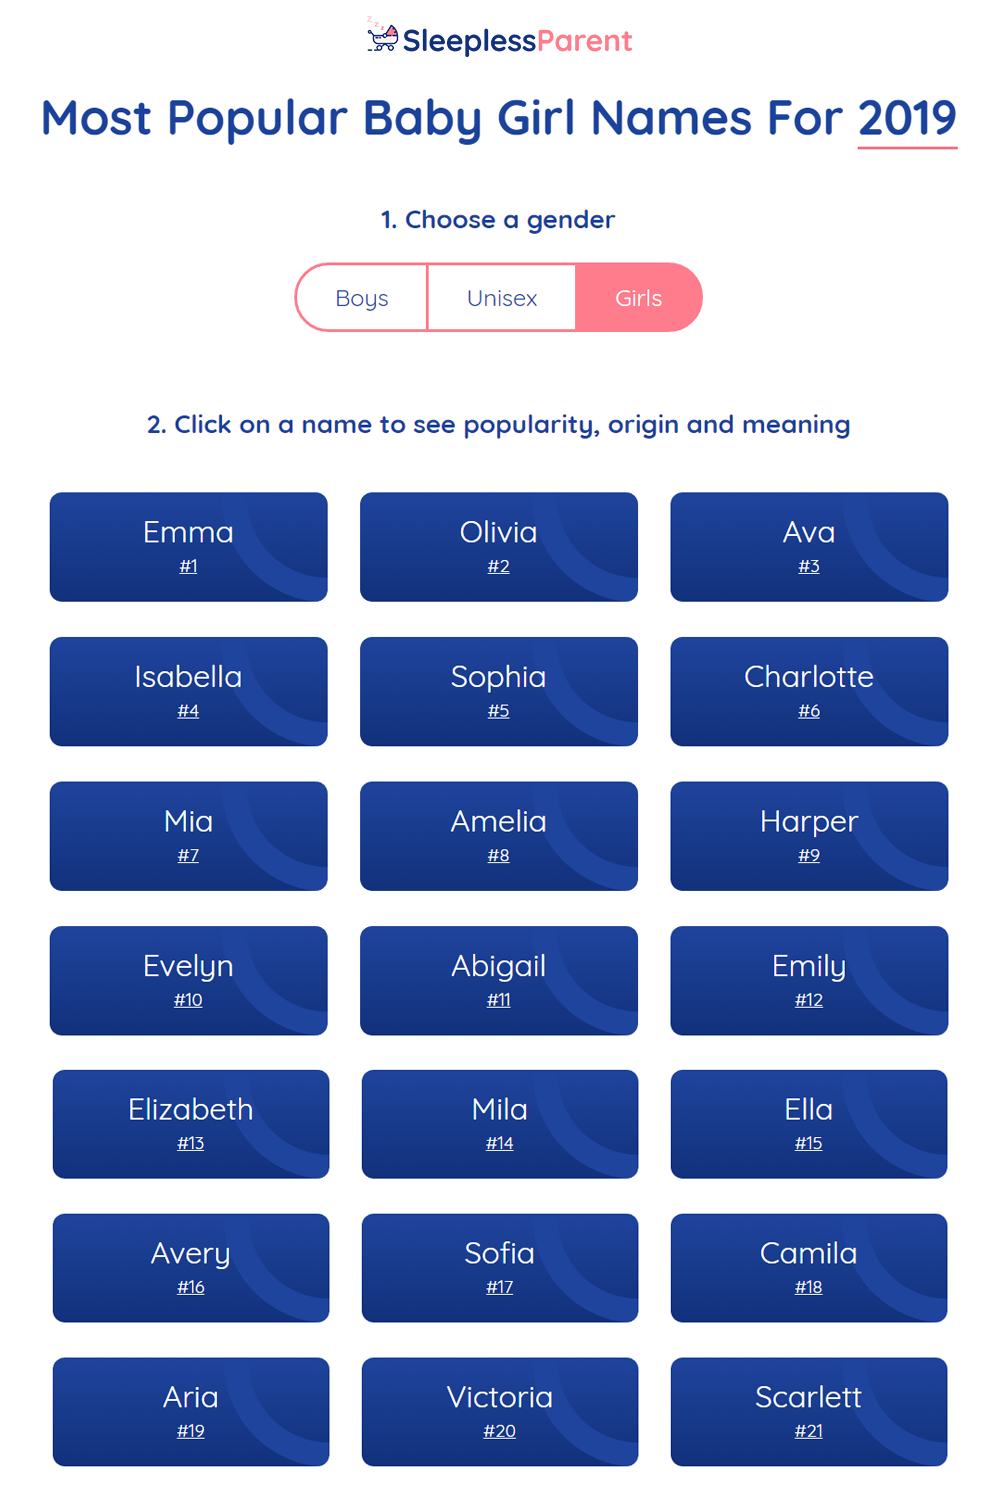Open the Elizabeth #13 name card
Image resolution: width=1000 pixels, height=1500 pixels.
[x=191, y=1124]
